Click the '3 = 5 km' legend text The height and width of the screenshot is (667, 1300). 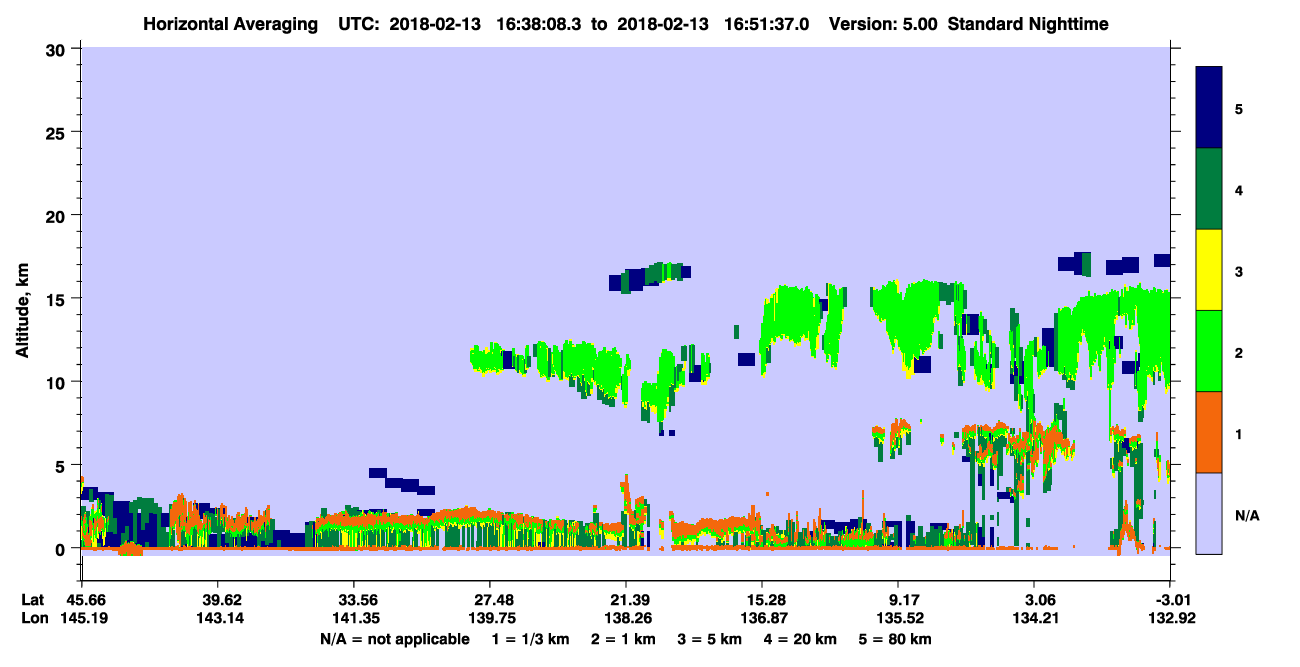point(709,638)
